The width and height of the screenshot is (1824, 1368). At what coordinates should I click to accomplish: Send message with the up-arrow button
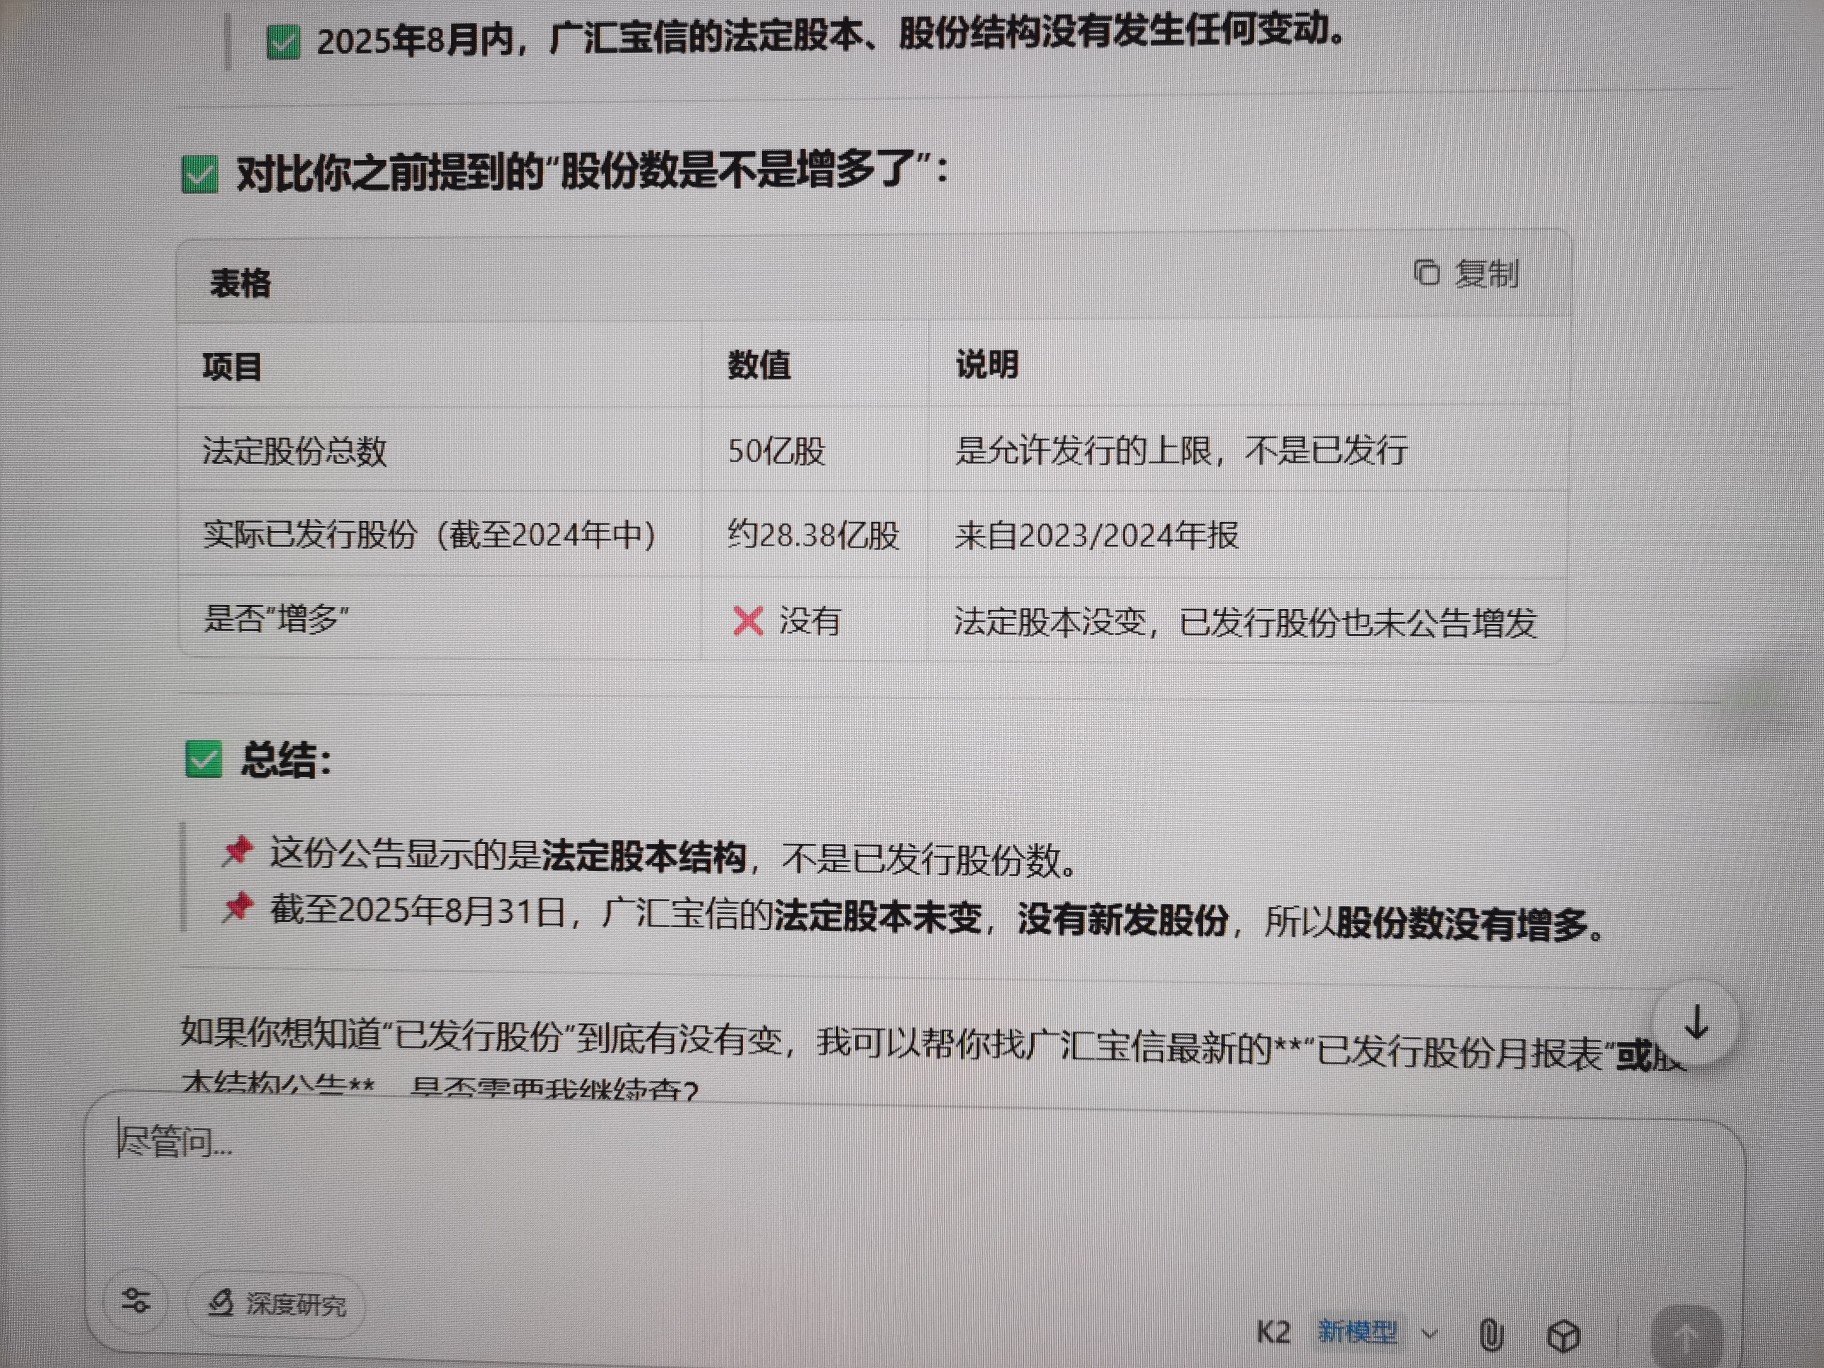pyautogui.click(x=1686, y=1336)
